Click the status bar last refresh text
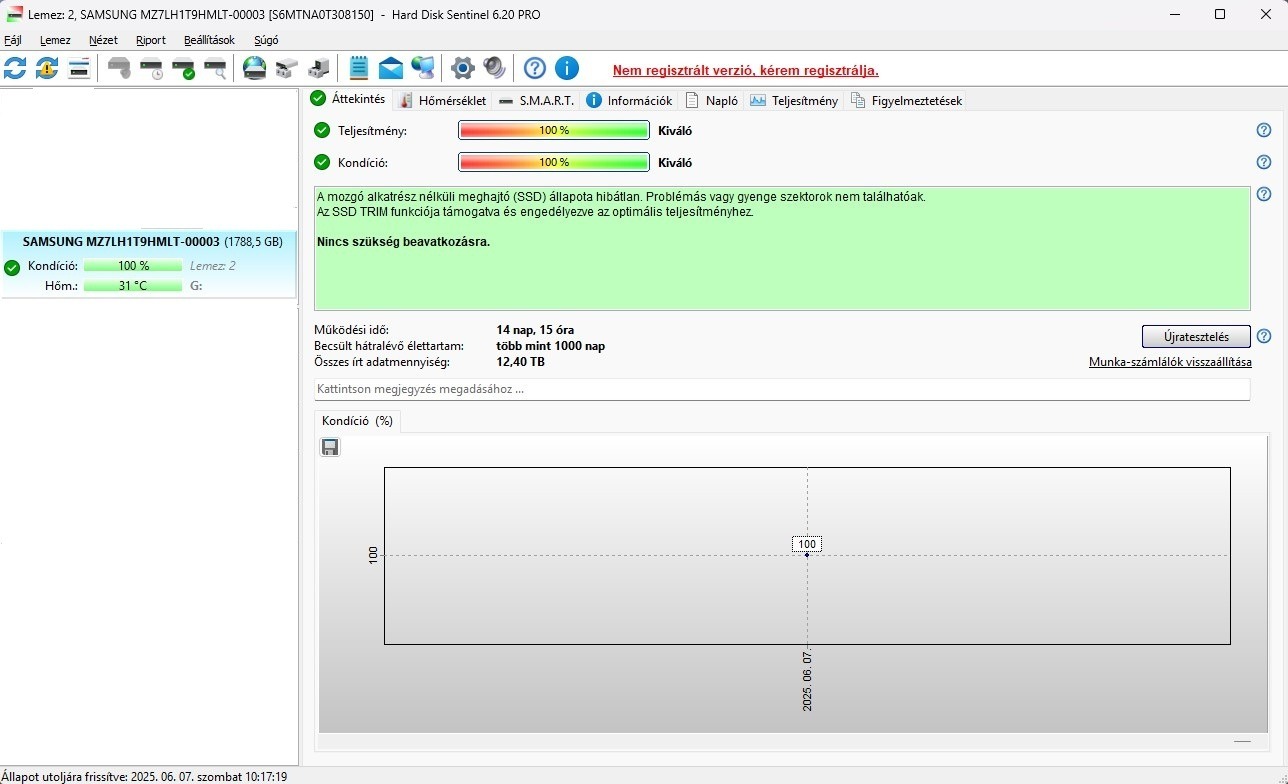Screen dimensions: 1288x784 (x=144, y=776)
